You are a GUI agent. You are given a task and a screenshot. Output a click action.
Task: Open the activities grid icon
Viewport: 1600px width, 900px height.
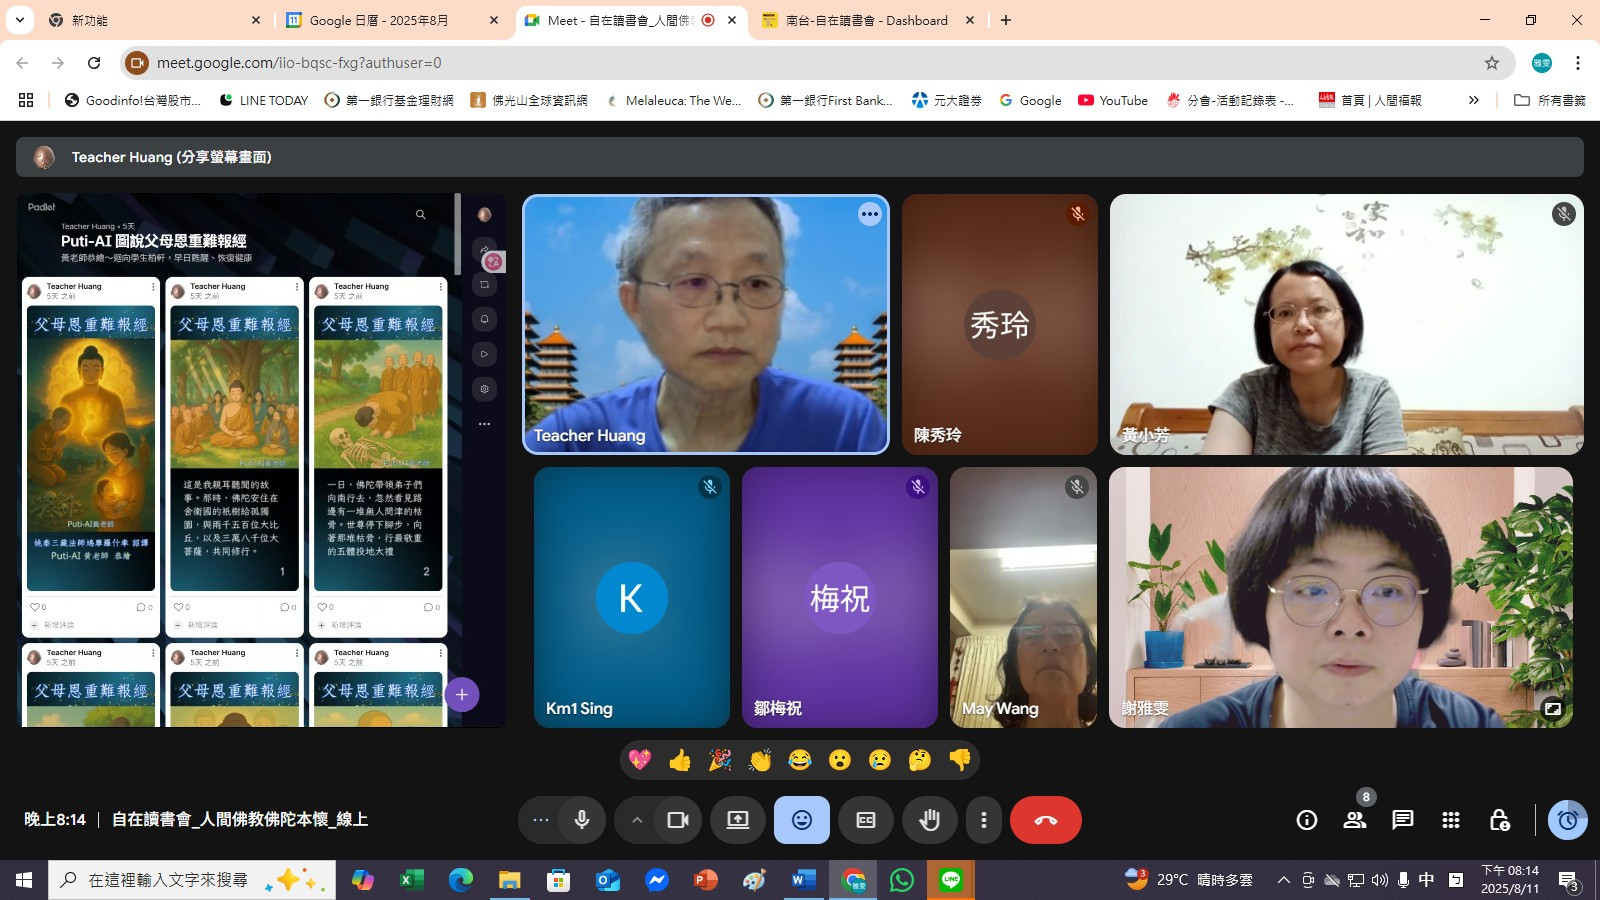pos(1450,820)
